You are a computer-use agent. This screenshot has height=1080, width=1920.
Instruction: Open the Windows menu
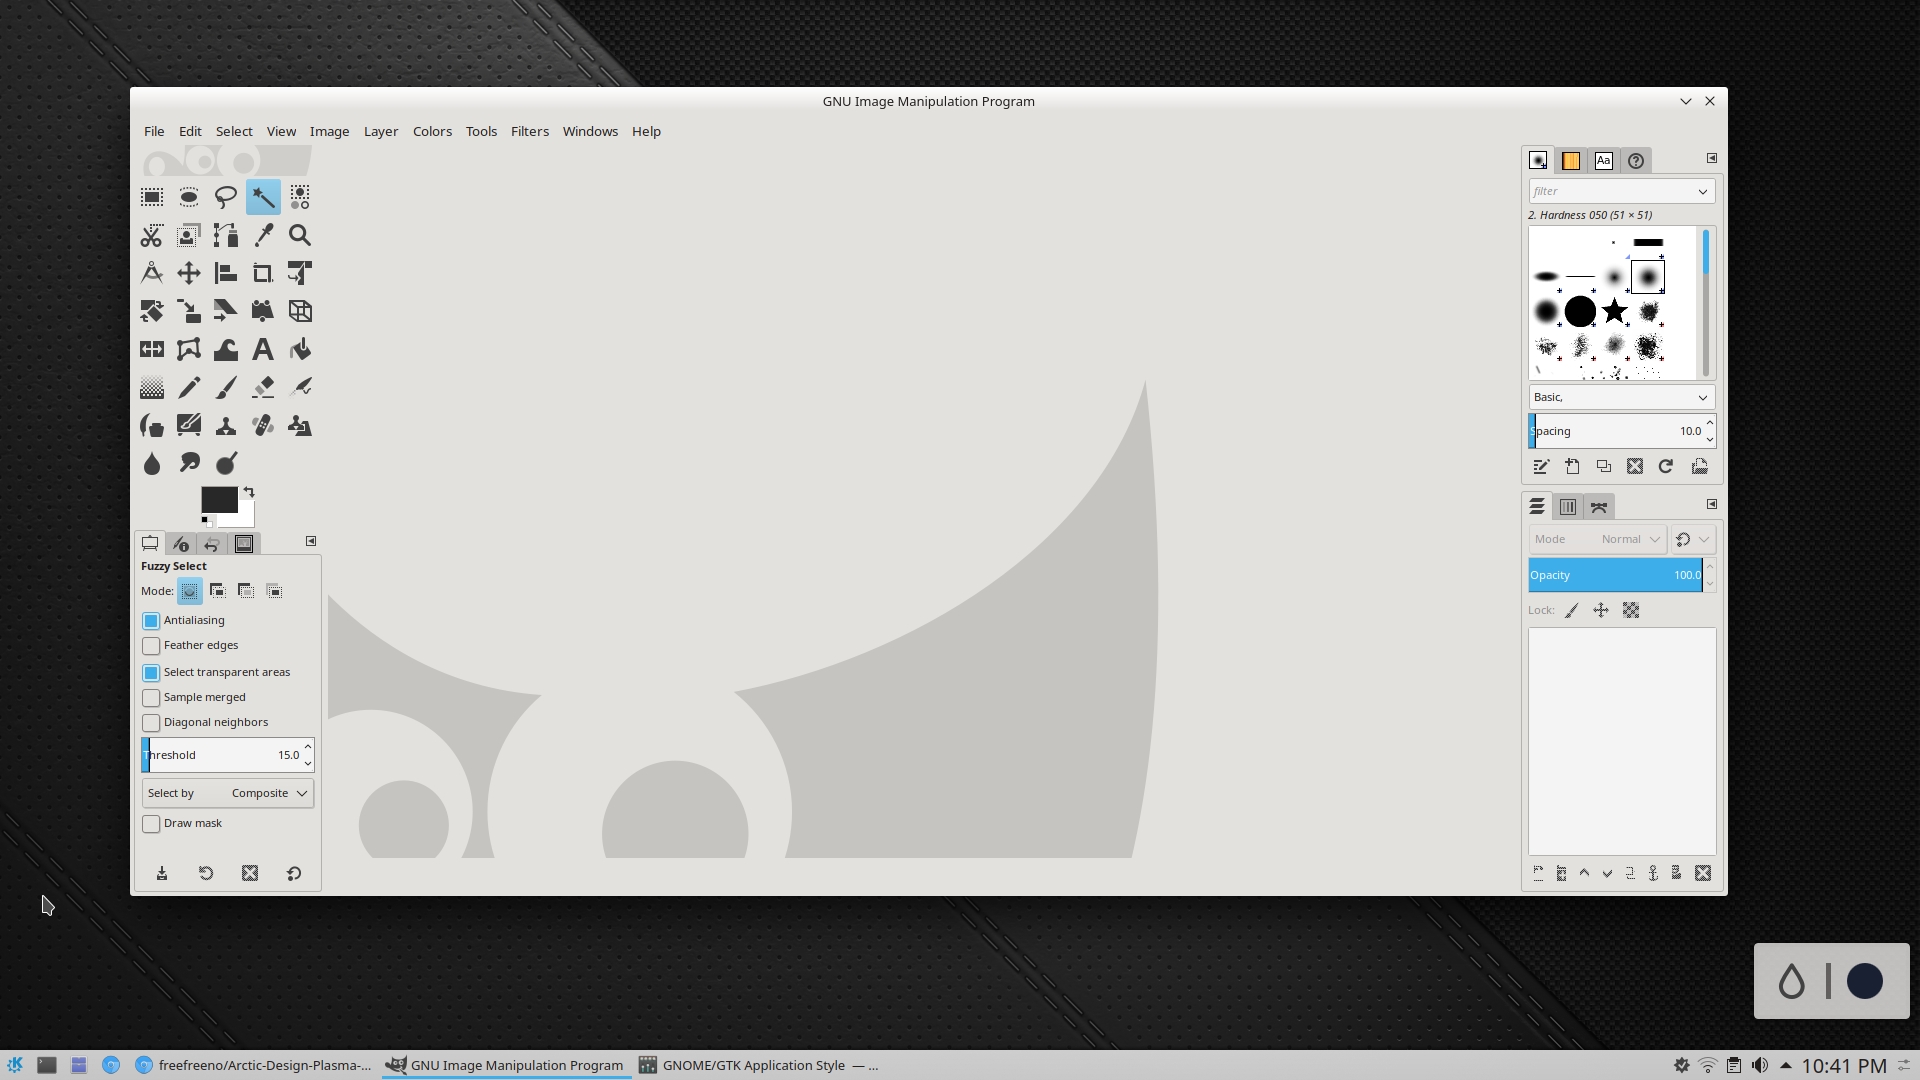tap(590, 131)
